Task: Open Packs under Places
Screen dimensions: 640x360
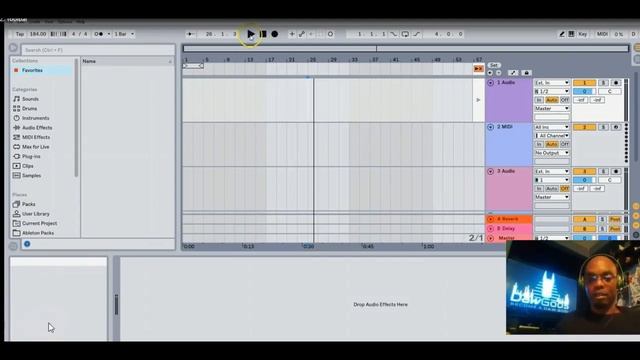Action: point(29,204)
